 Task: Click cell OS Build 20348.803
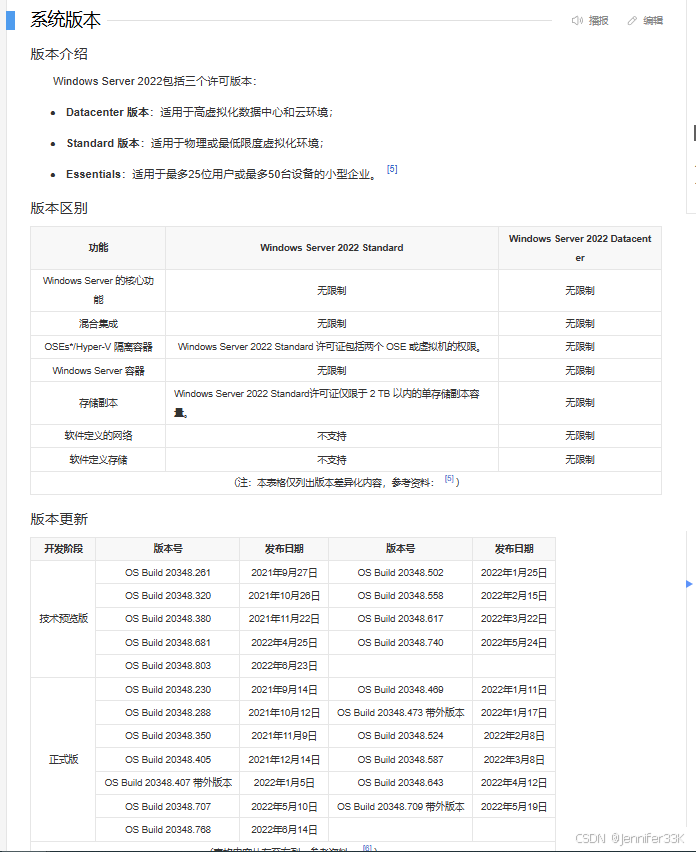click(168, 666)
